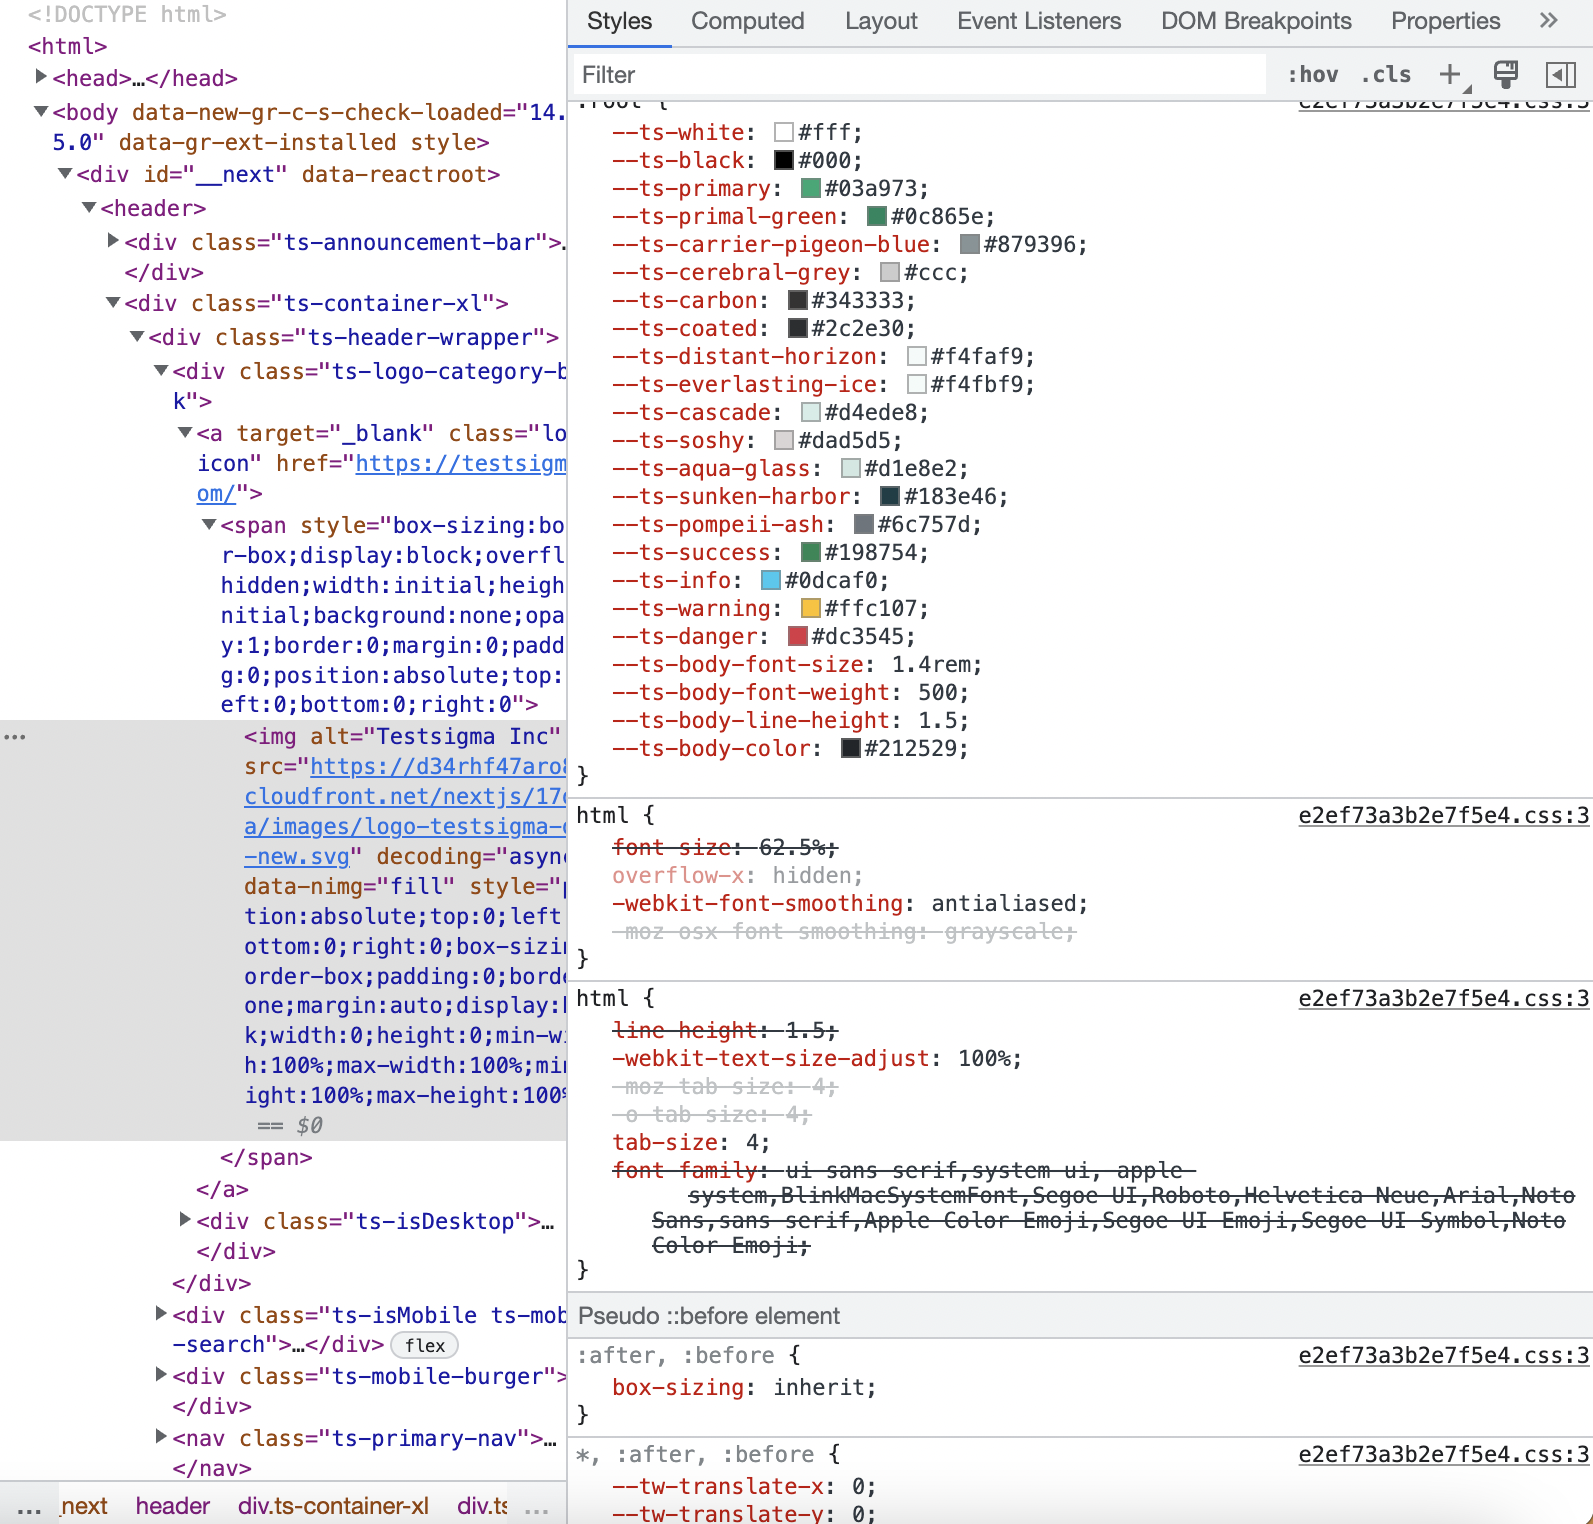Show the computed styles sidebar pane

[x=1560, y=74]
